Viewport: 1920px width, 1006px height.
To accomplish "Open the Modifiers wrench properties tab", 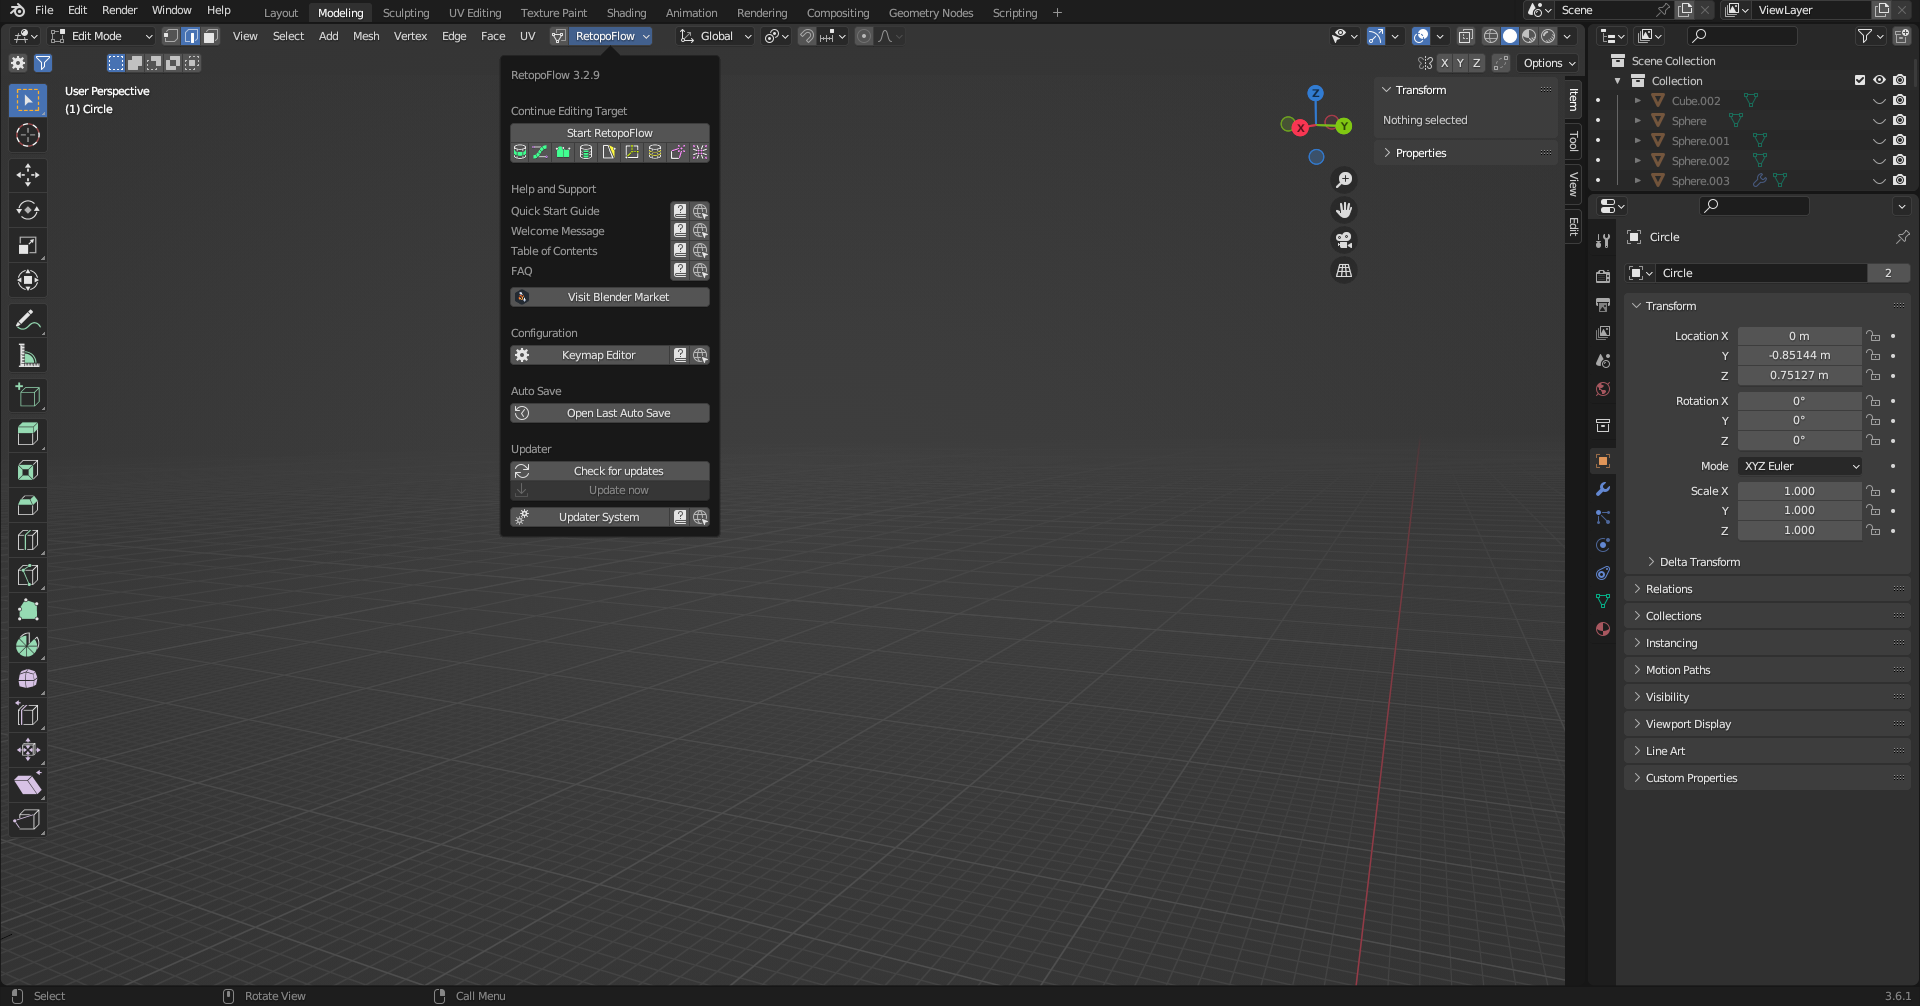I will coord(1603,489).
